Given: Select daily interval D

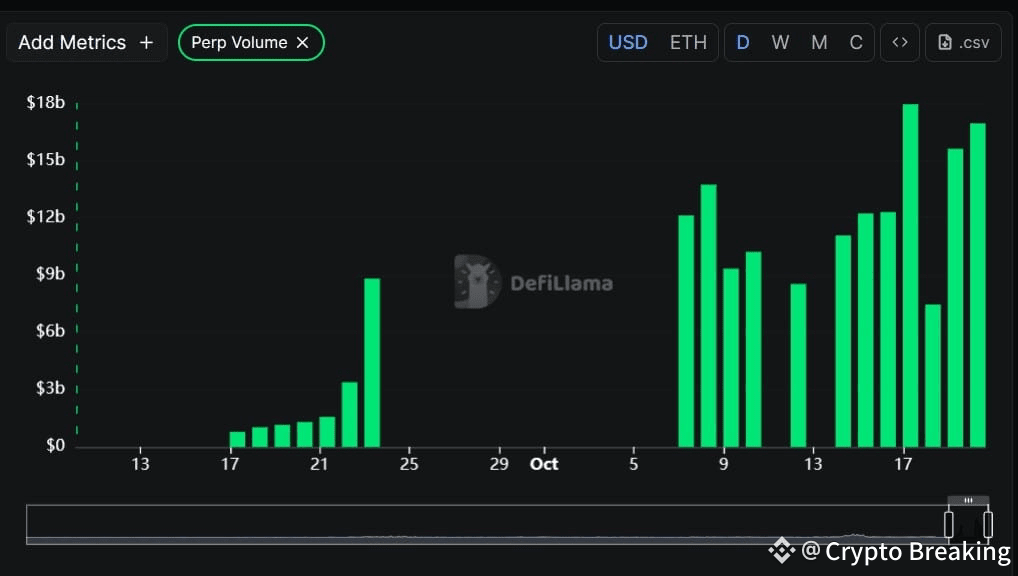Looking at the screenshot, I should click(x=743, y=43).
